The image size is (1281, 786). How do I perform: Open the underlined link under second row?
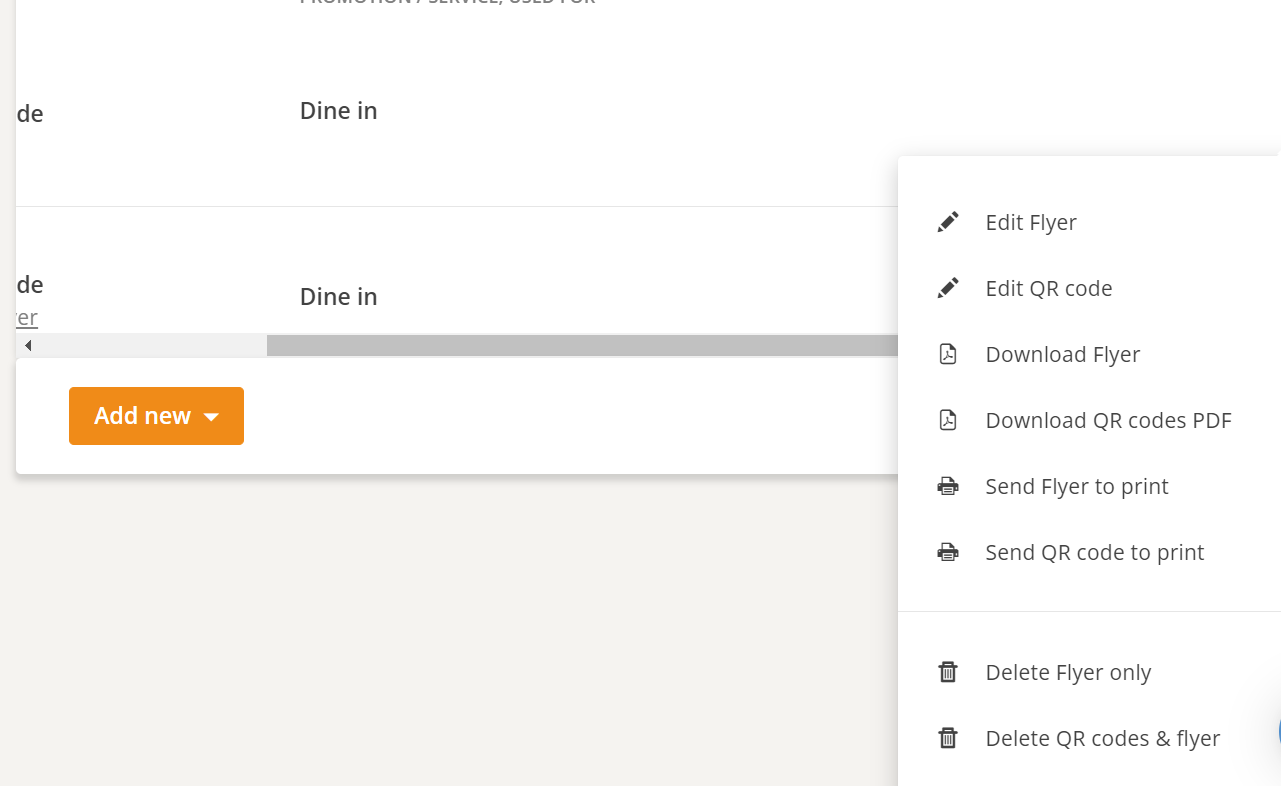click(27, 317)
